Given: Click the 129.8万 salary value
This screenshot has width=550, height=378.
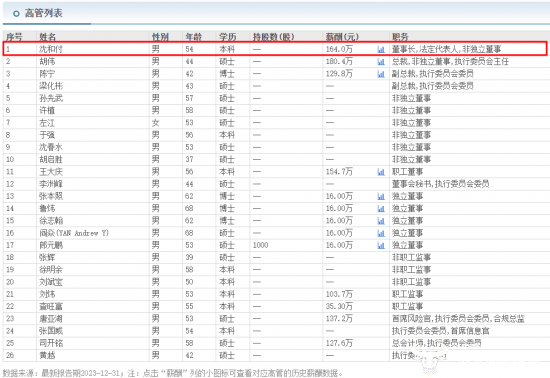Looking at the screenshot, I should pos(339,74).
